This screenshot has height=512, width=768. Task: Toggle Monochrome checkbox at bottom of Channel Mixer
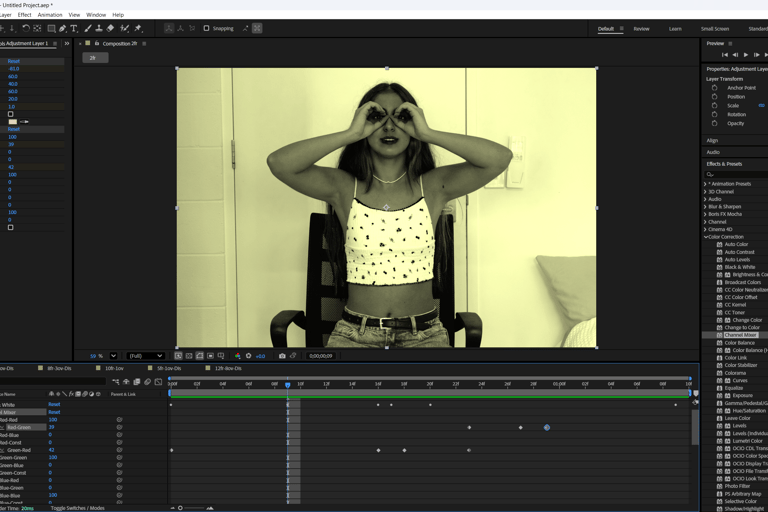click(x=10, y=227)
